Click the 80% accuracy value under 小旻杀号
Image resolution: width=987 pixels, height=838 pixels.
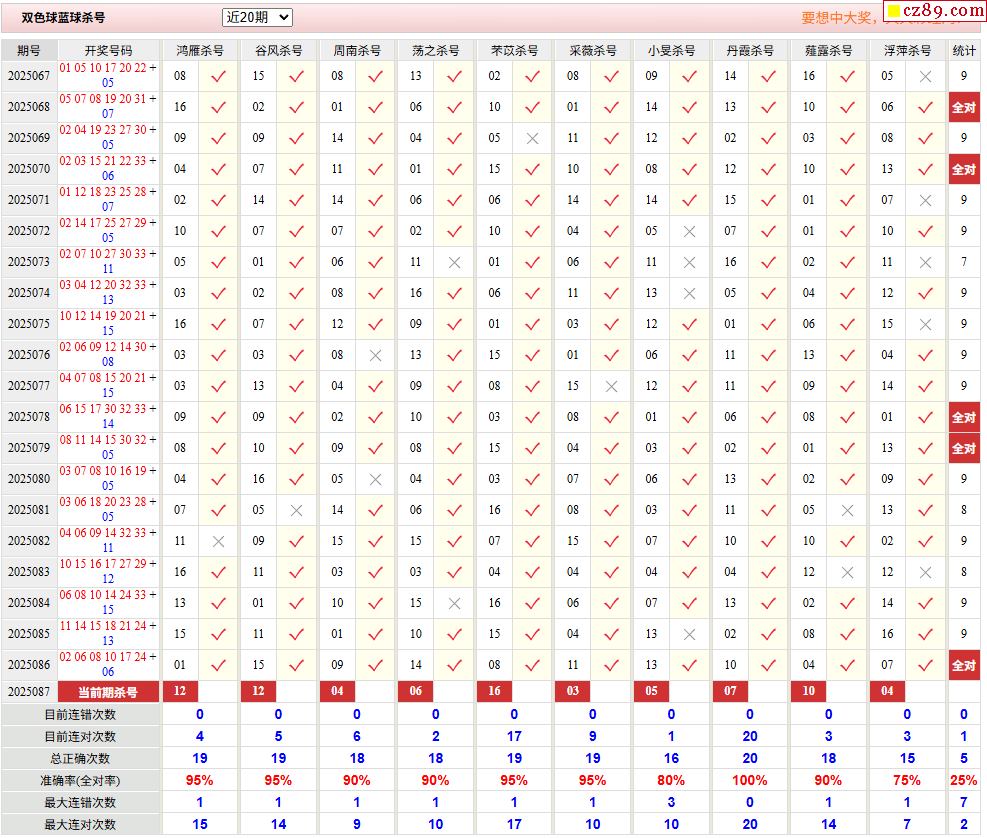671,781
